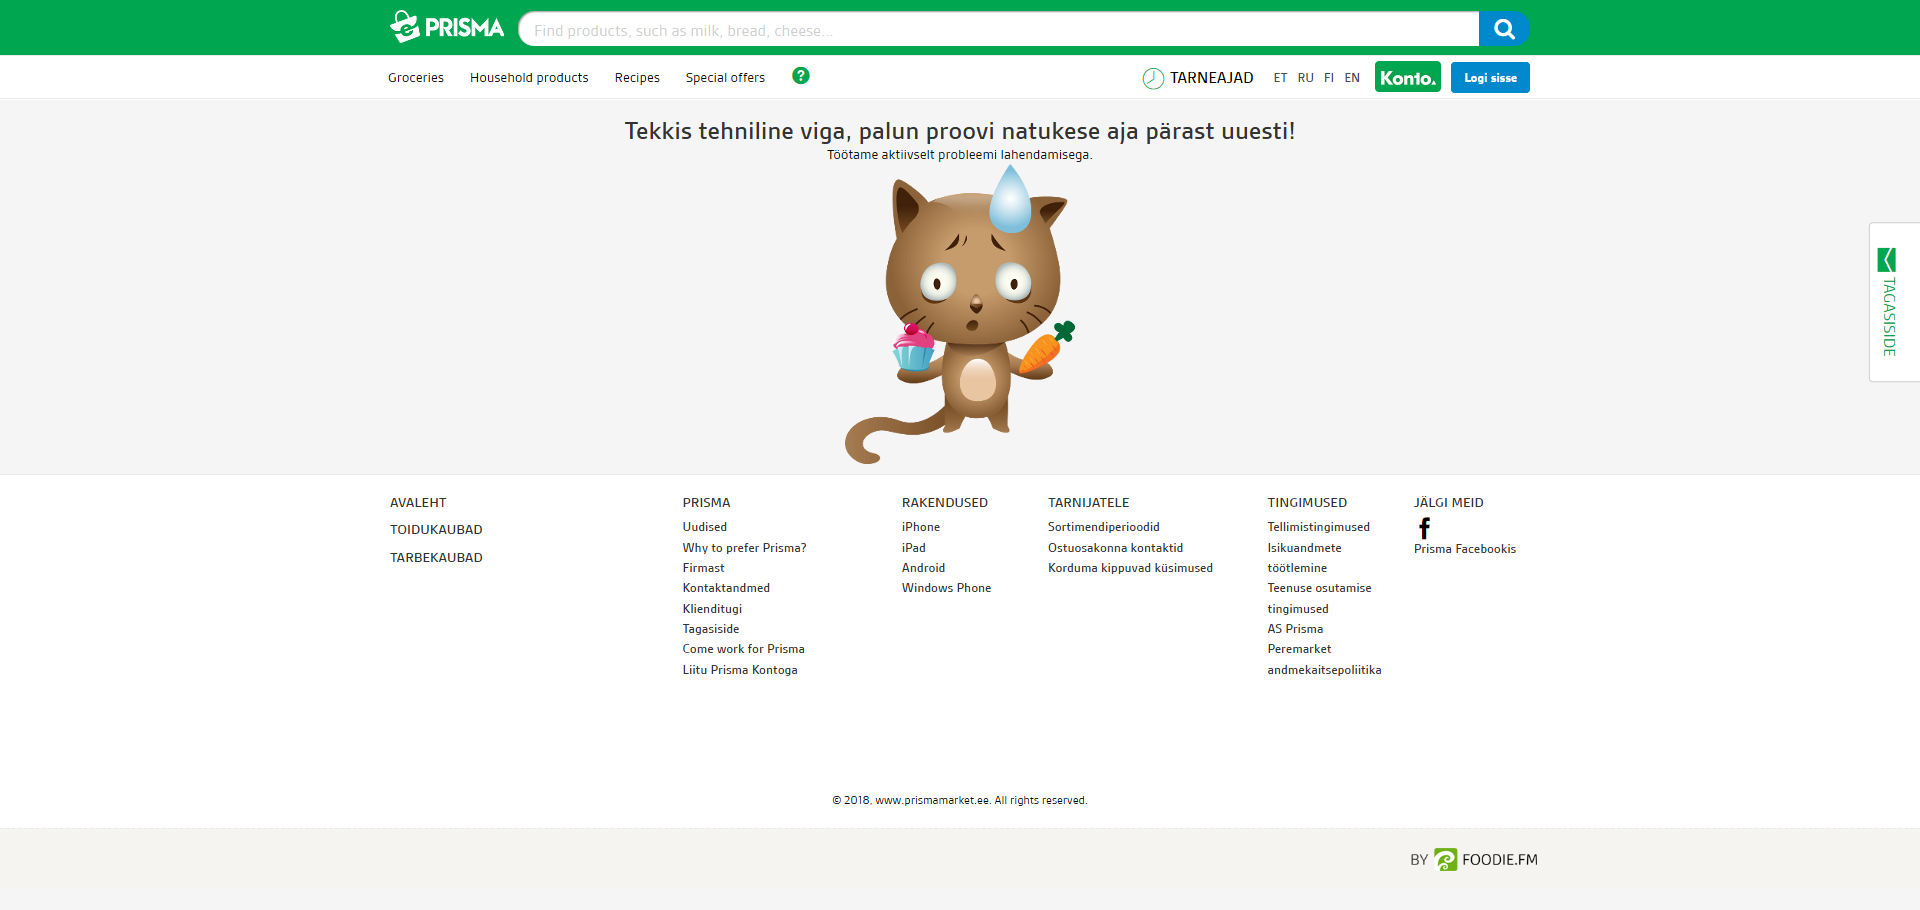This screenshot has width=1920, height=910.
Task: Open the Groceries menu
Action: (x=416, y=78)
